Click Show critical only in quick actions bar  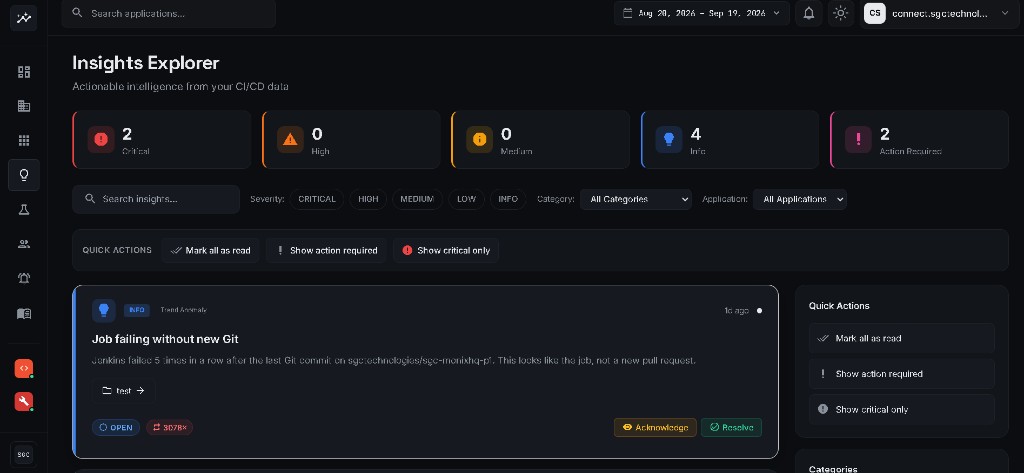click(x=446, y=250)
